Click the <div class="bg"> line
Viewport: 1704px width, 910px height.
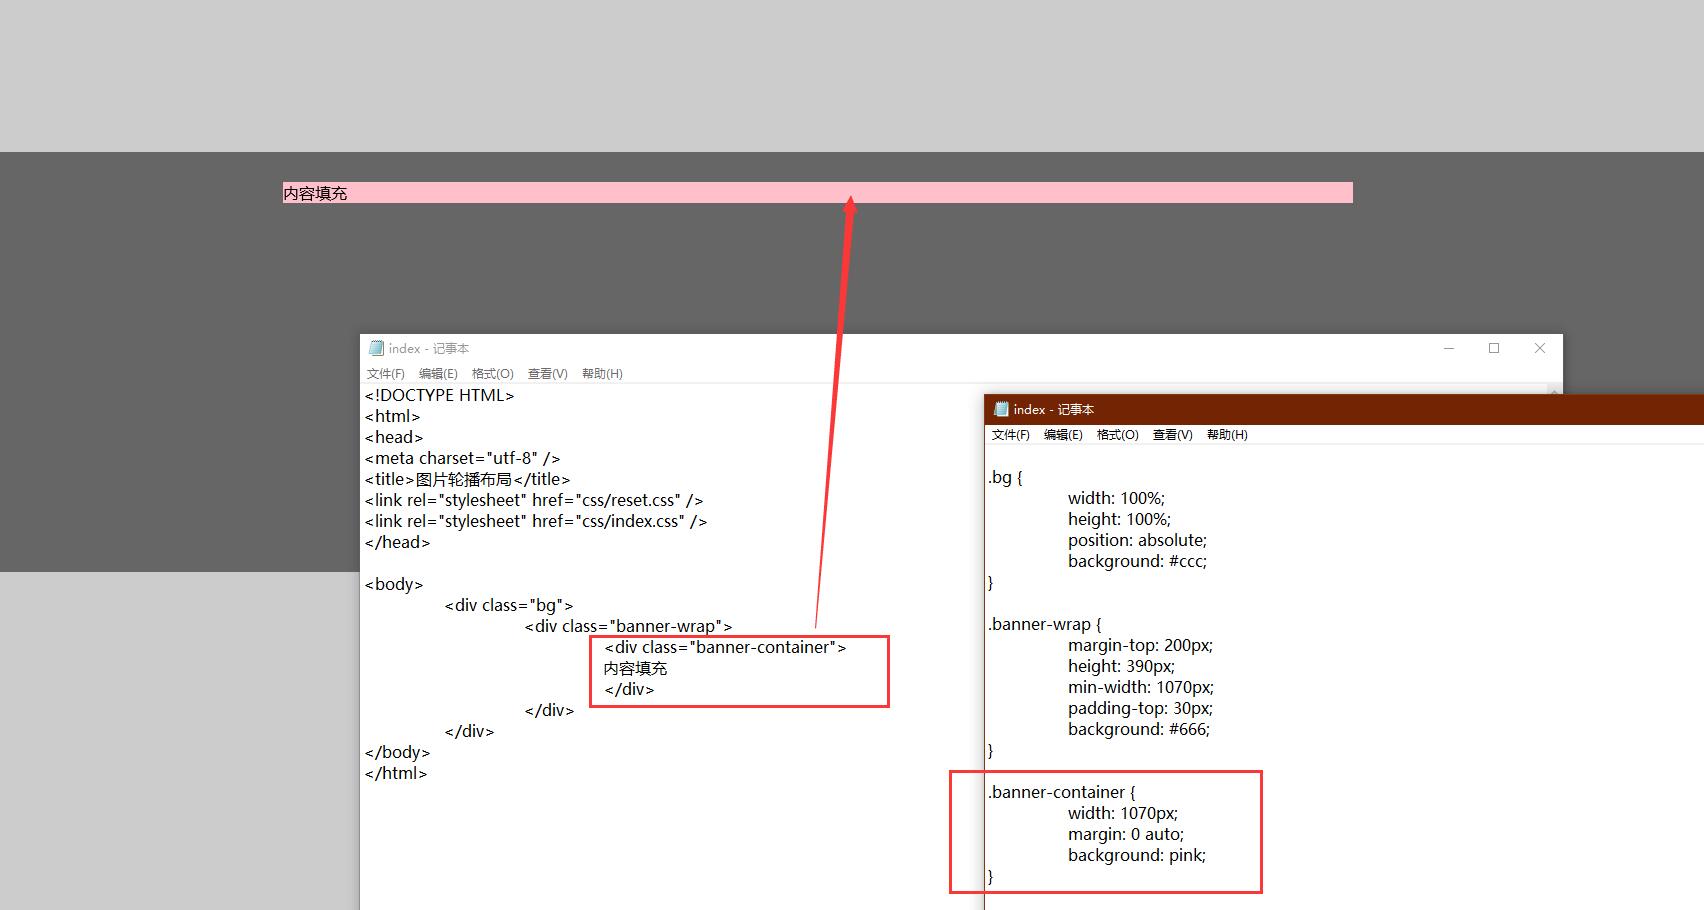tap(509, 605)
